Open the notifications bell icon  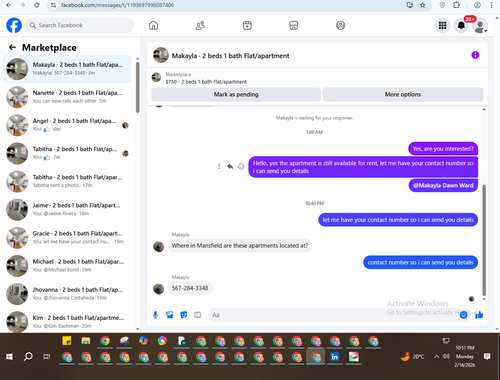click(x=461, y=25)
